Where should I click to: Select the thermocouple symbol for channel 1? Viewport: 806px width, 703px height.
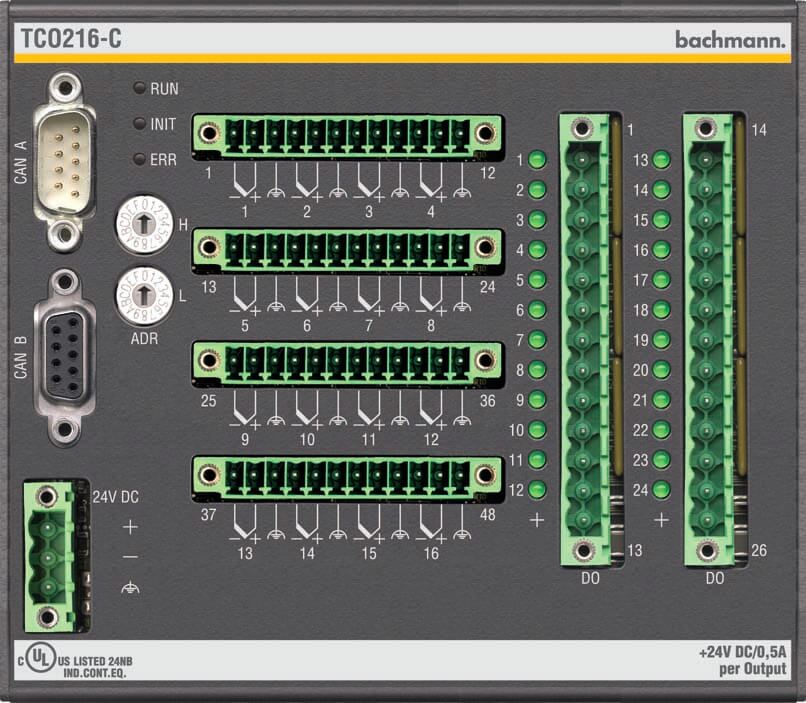[x=245, y=182]
